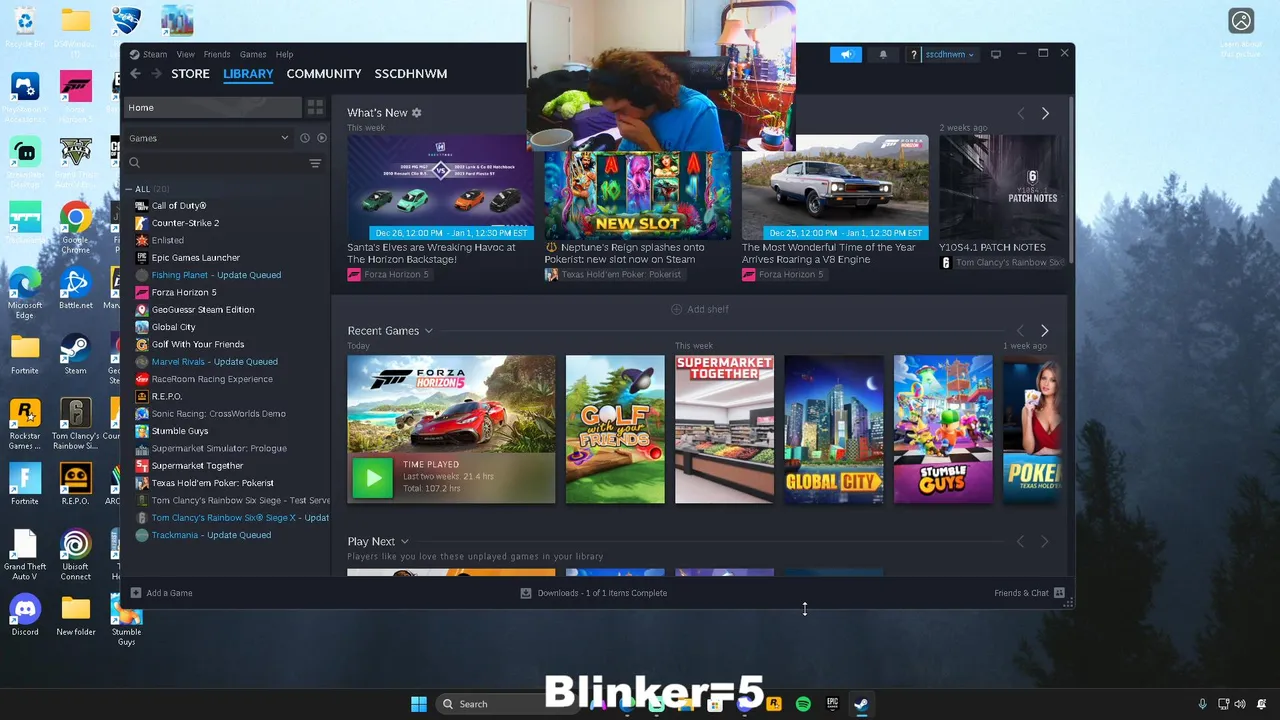Expand the Recent Games shelf dropdown
The width and height of the screenshot is (1280, 720).
tap(428, 331)
